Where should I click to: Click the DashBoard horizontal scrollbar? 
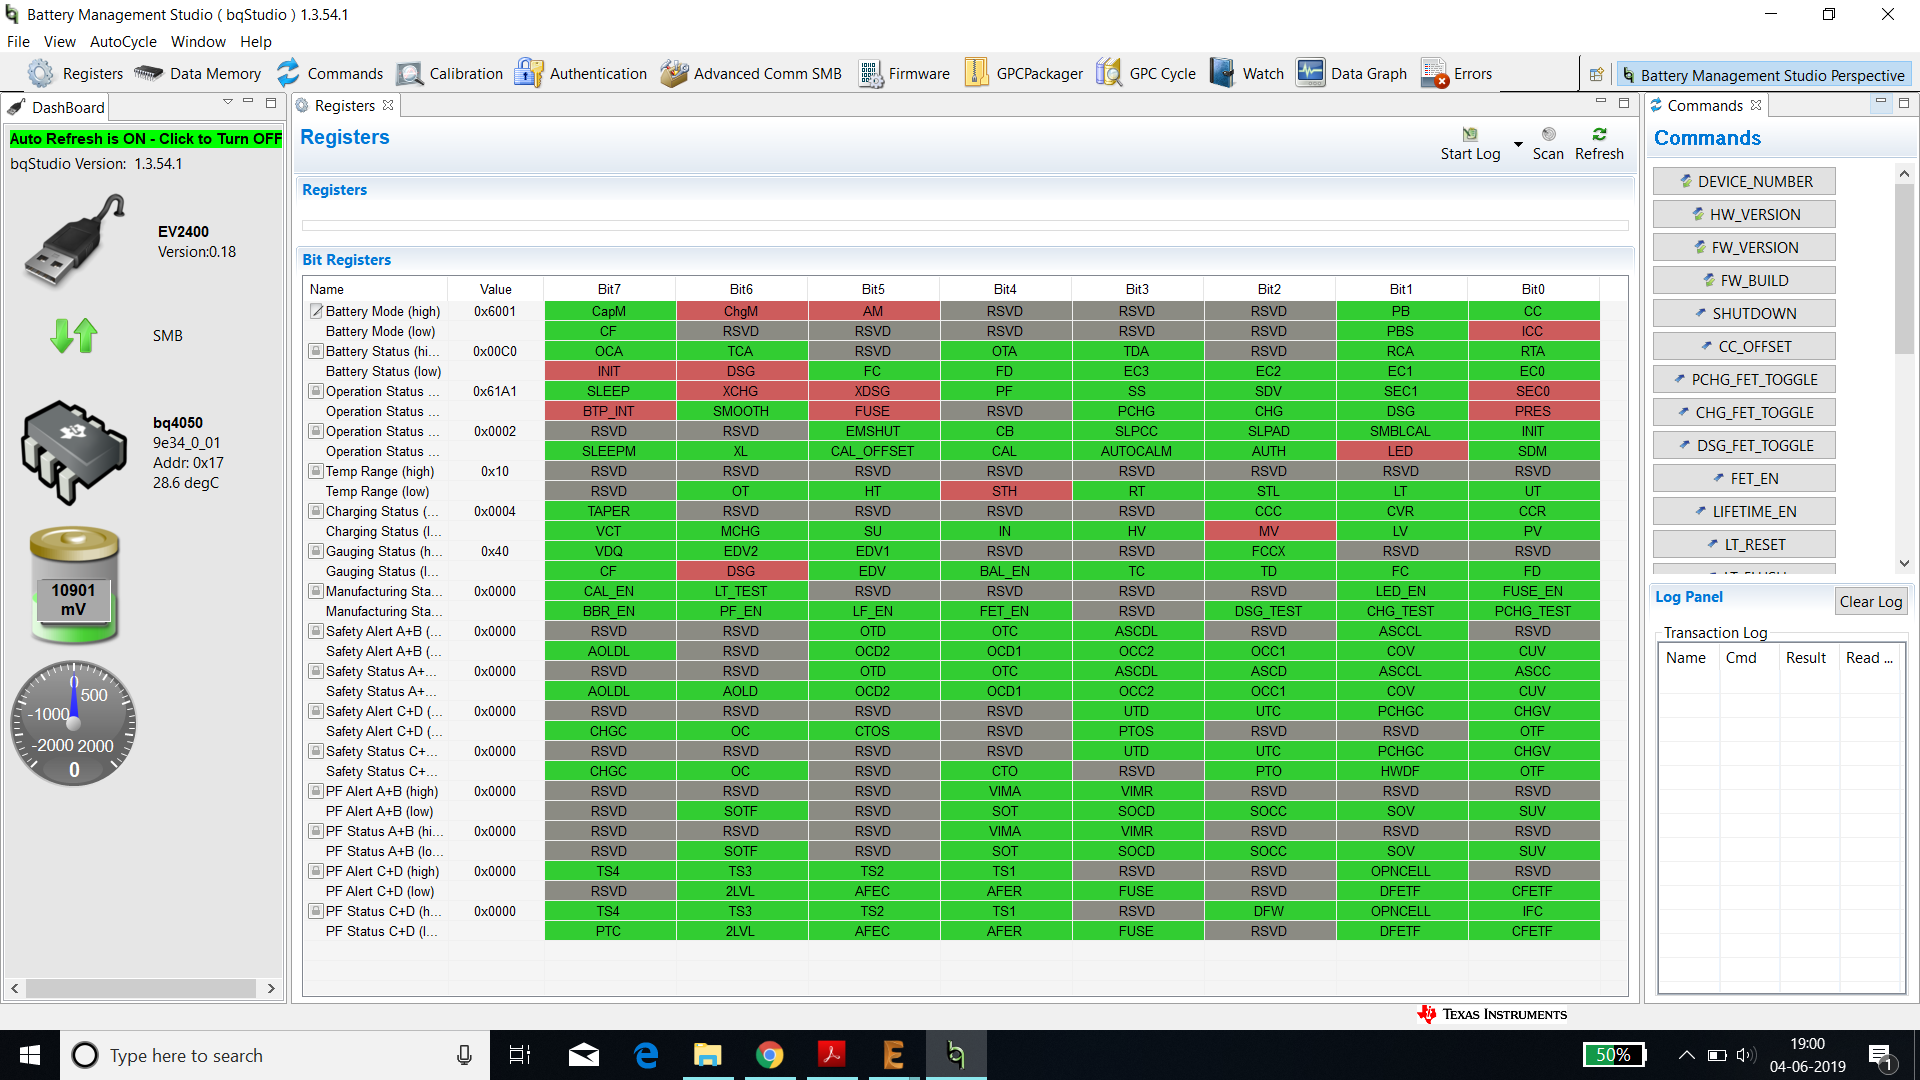coord(143,988)
